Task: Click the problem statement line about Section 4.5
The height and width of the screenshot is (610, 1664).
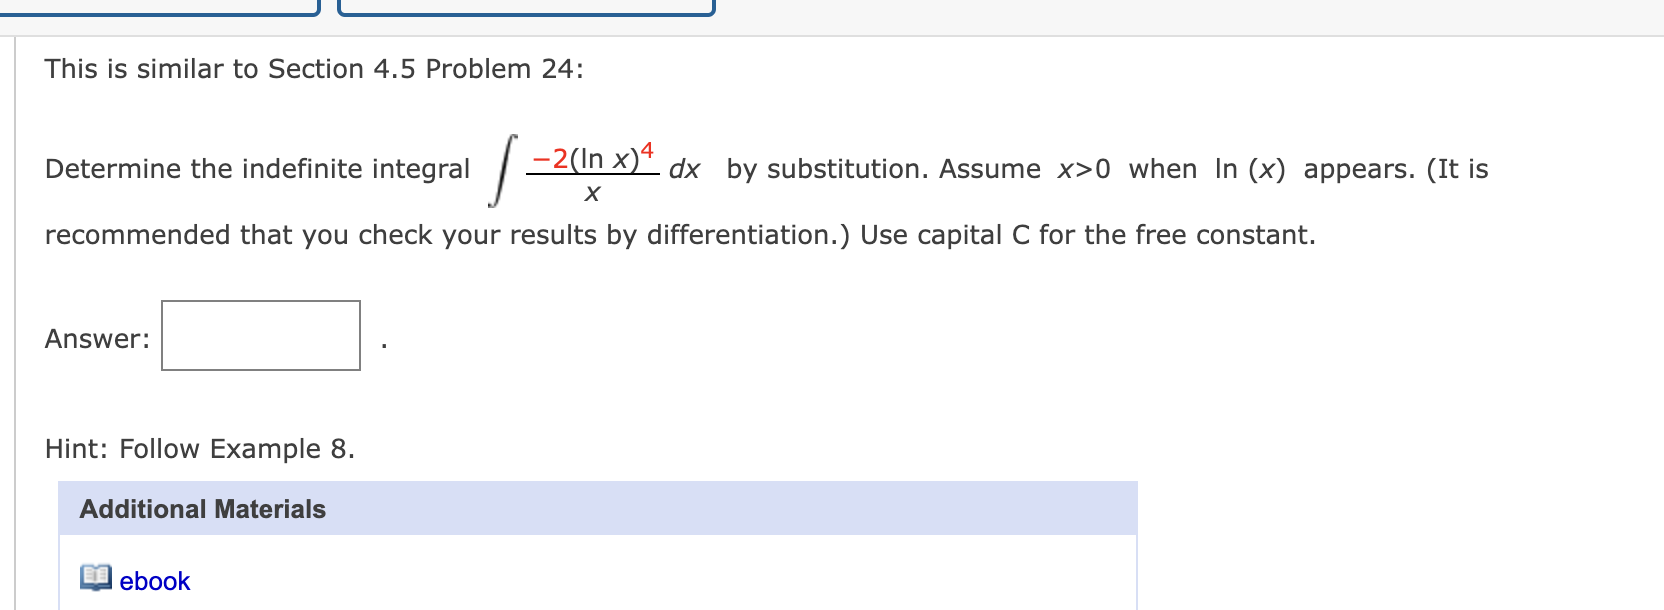Action: point(313,68)
